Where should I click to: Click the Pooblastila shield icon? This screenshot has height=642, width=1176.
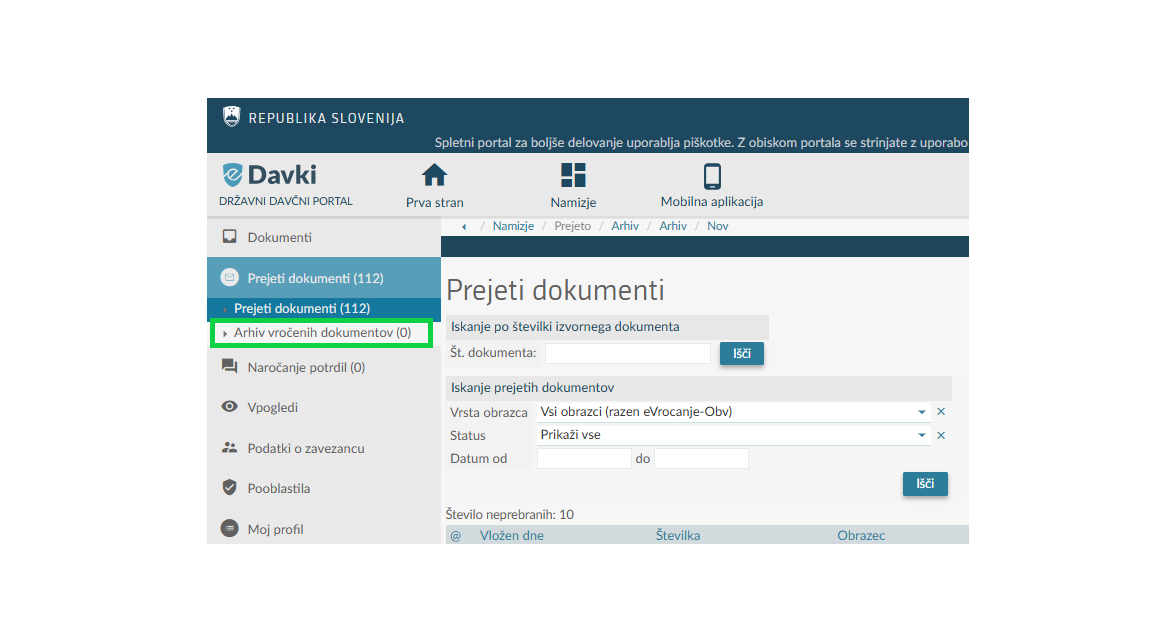pos(230,488)
